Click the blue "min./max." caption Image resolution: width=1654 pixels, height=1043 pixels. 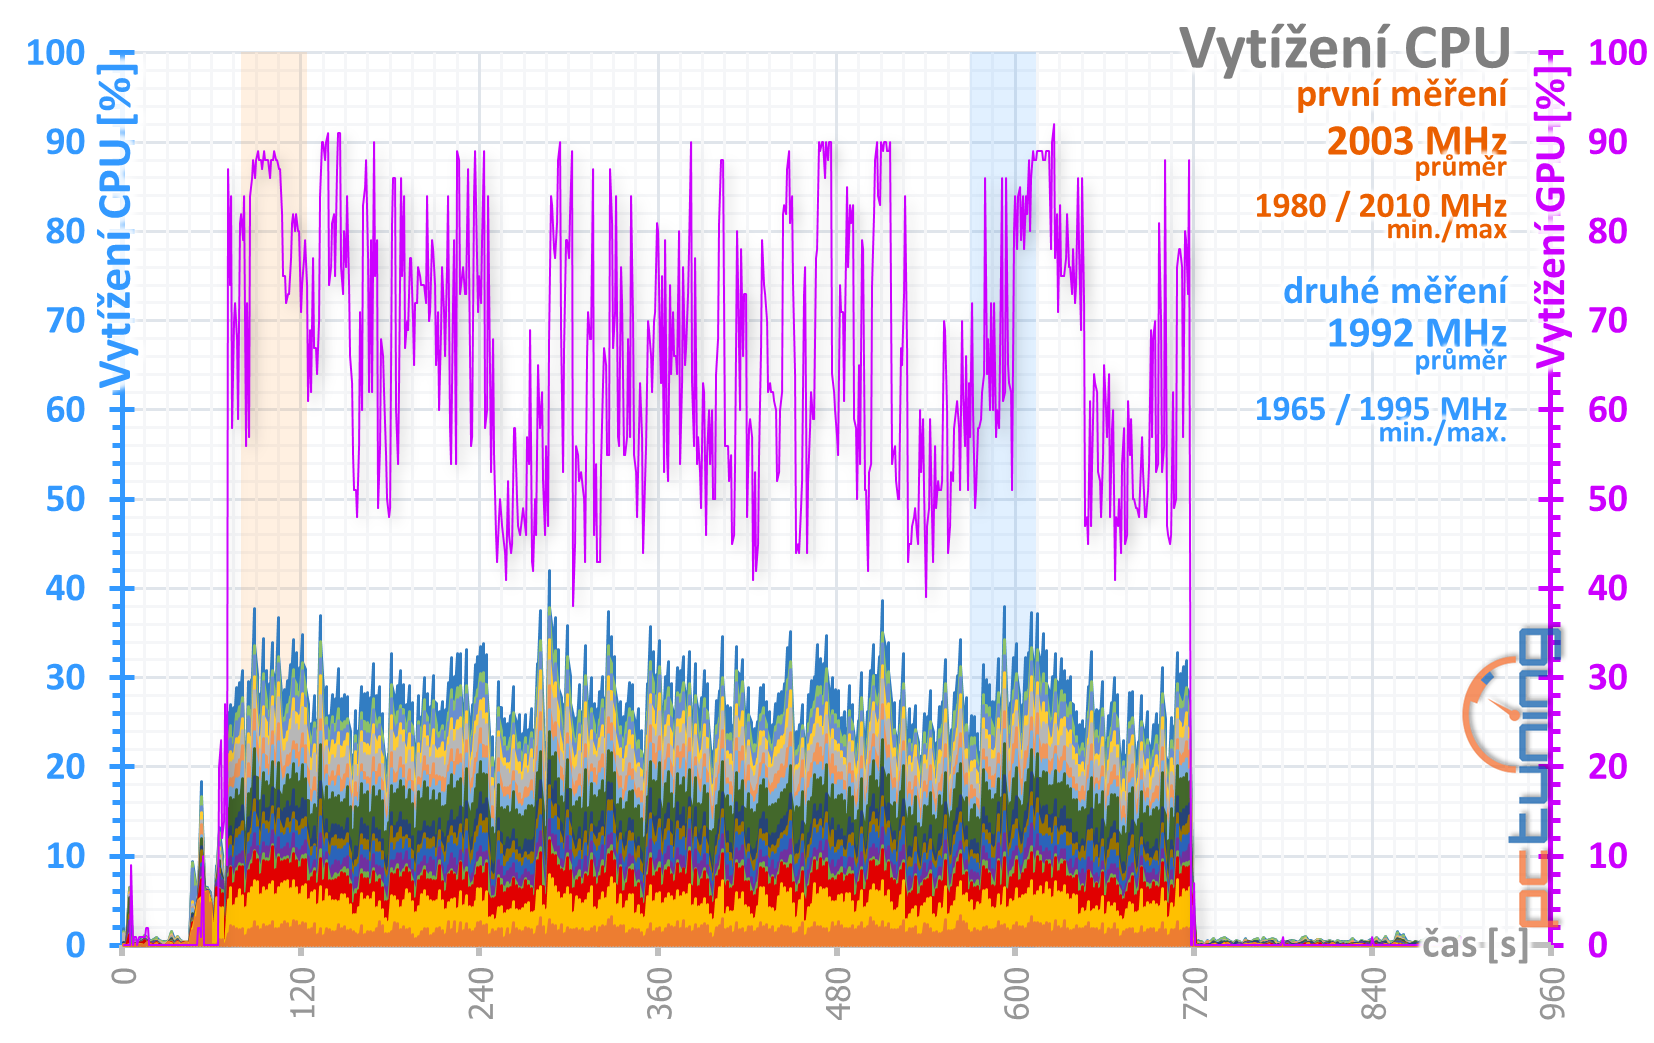coord(1442,433)
